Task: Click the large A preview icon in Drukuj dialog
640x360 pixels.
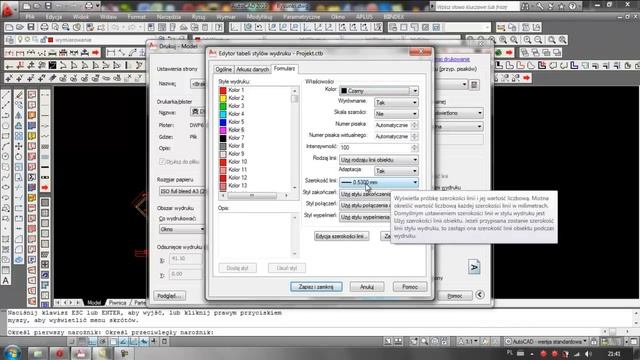Action: pos(474,267)
